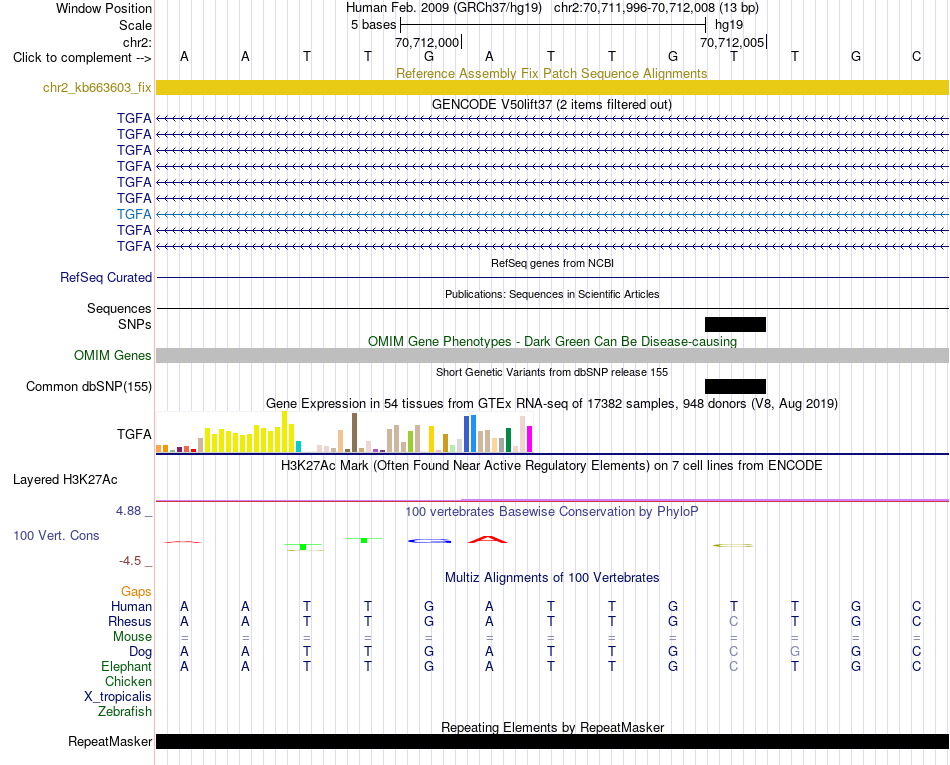
Task: Open Publications: Sequences in Scientific Articles title
Action: tap(552, 294)
